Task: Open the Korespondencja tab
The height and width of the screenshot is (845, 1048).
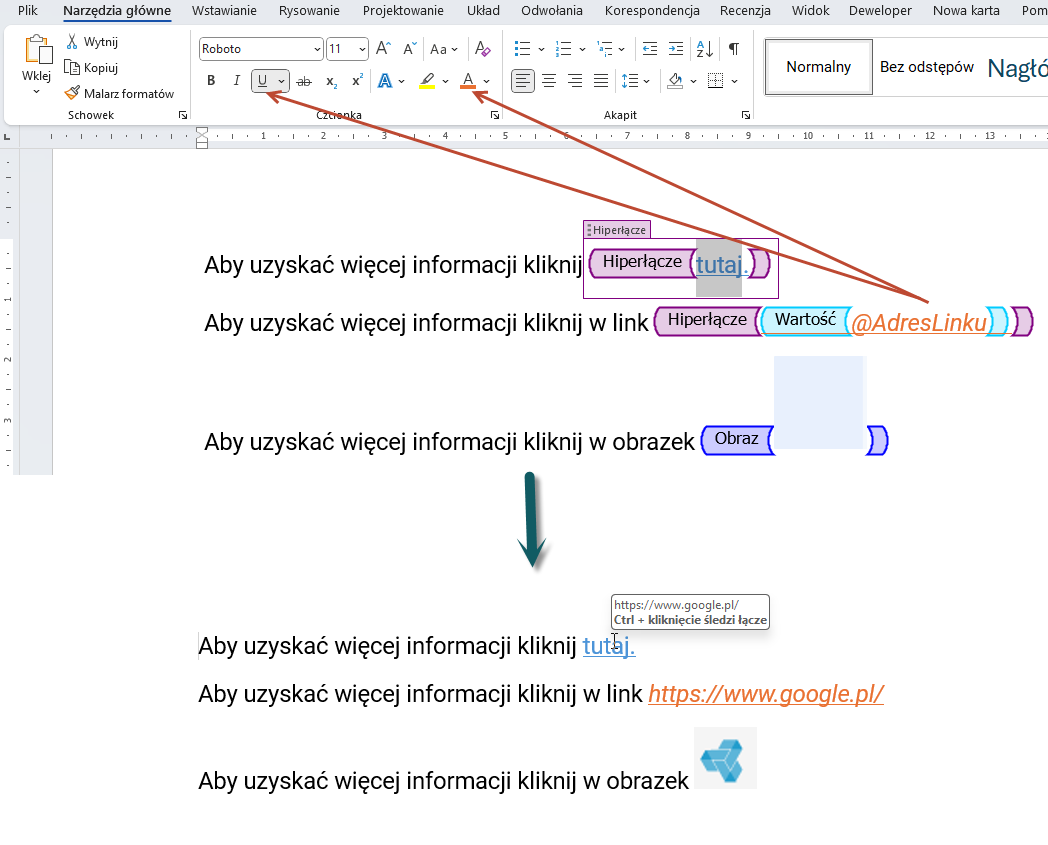Action: [652, 11]
